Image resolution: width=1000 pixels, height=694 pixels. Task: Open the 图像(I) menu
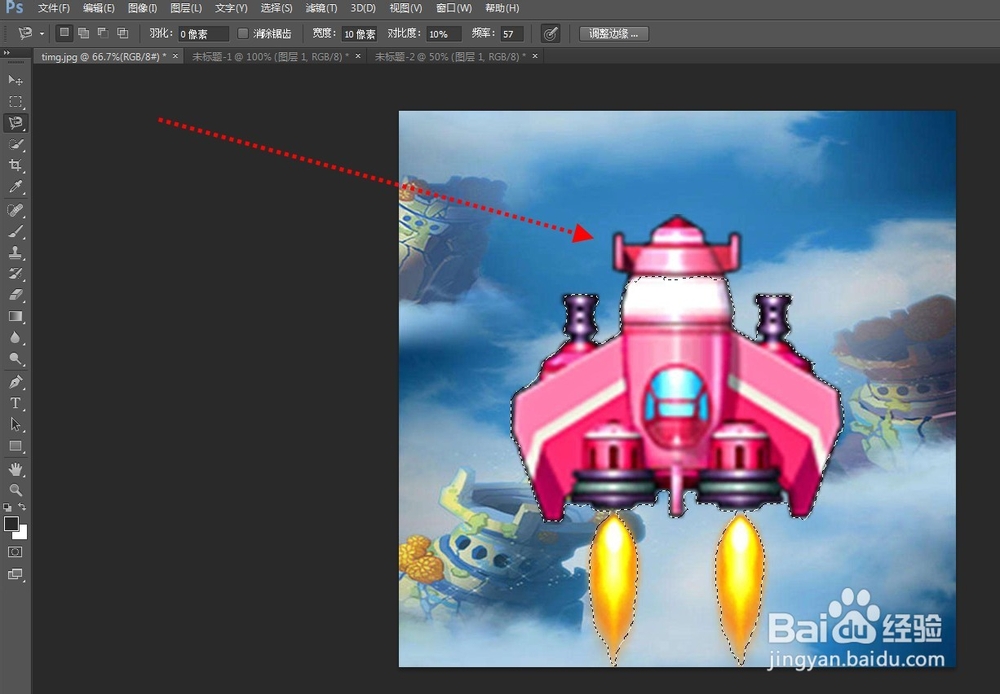pos(142,8)
